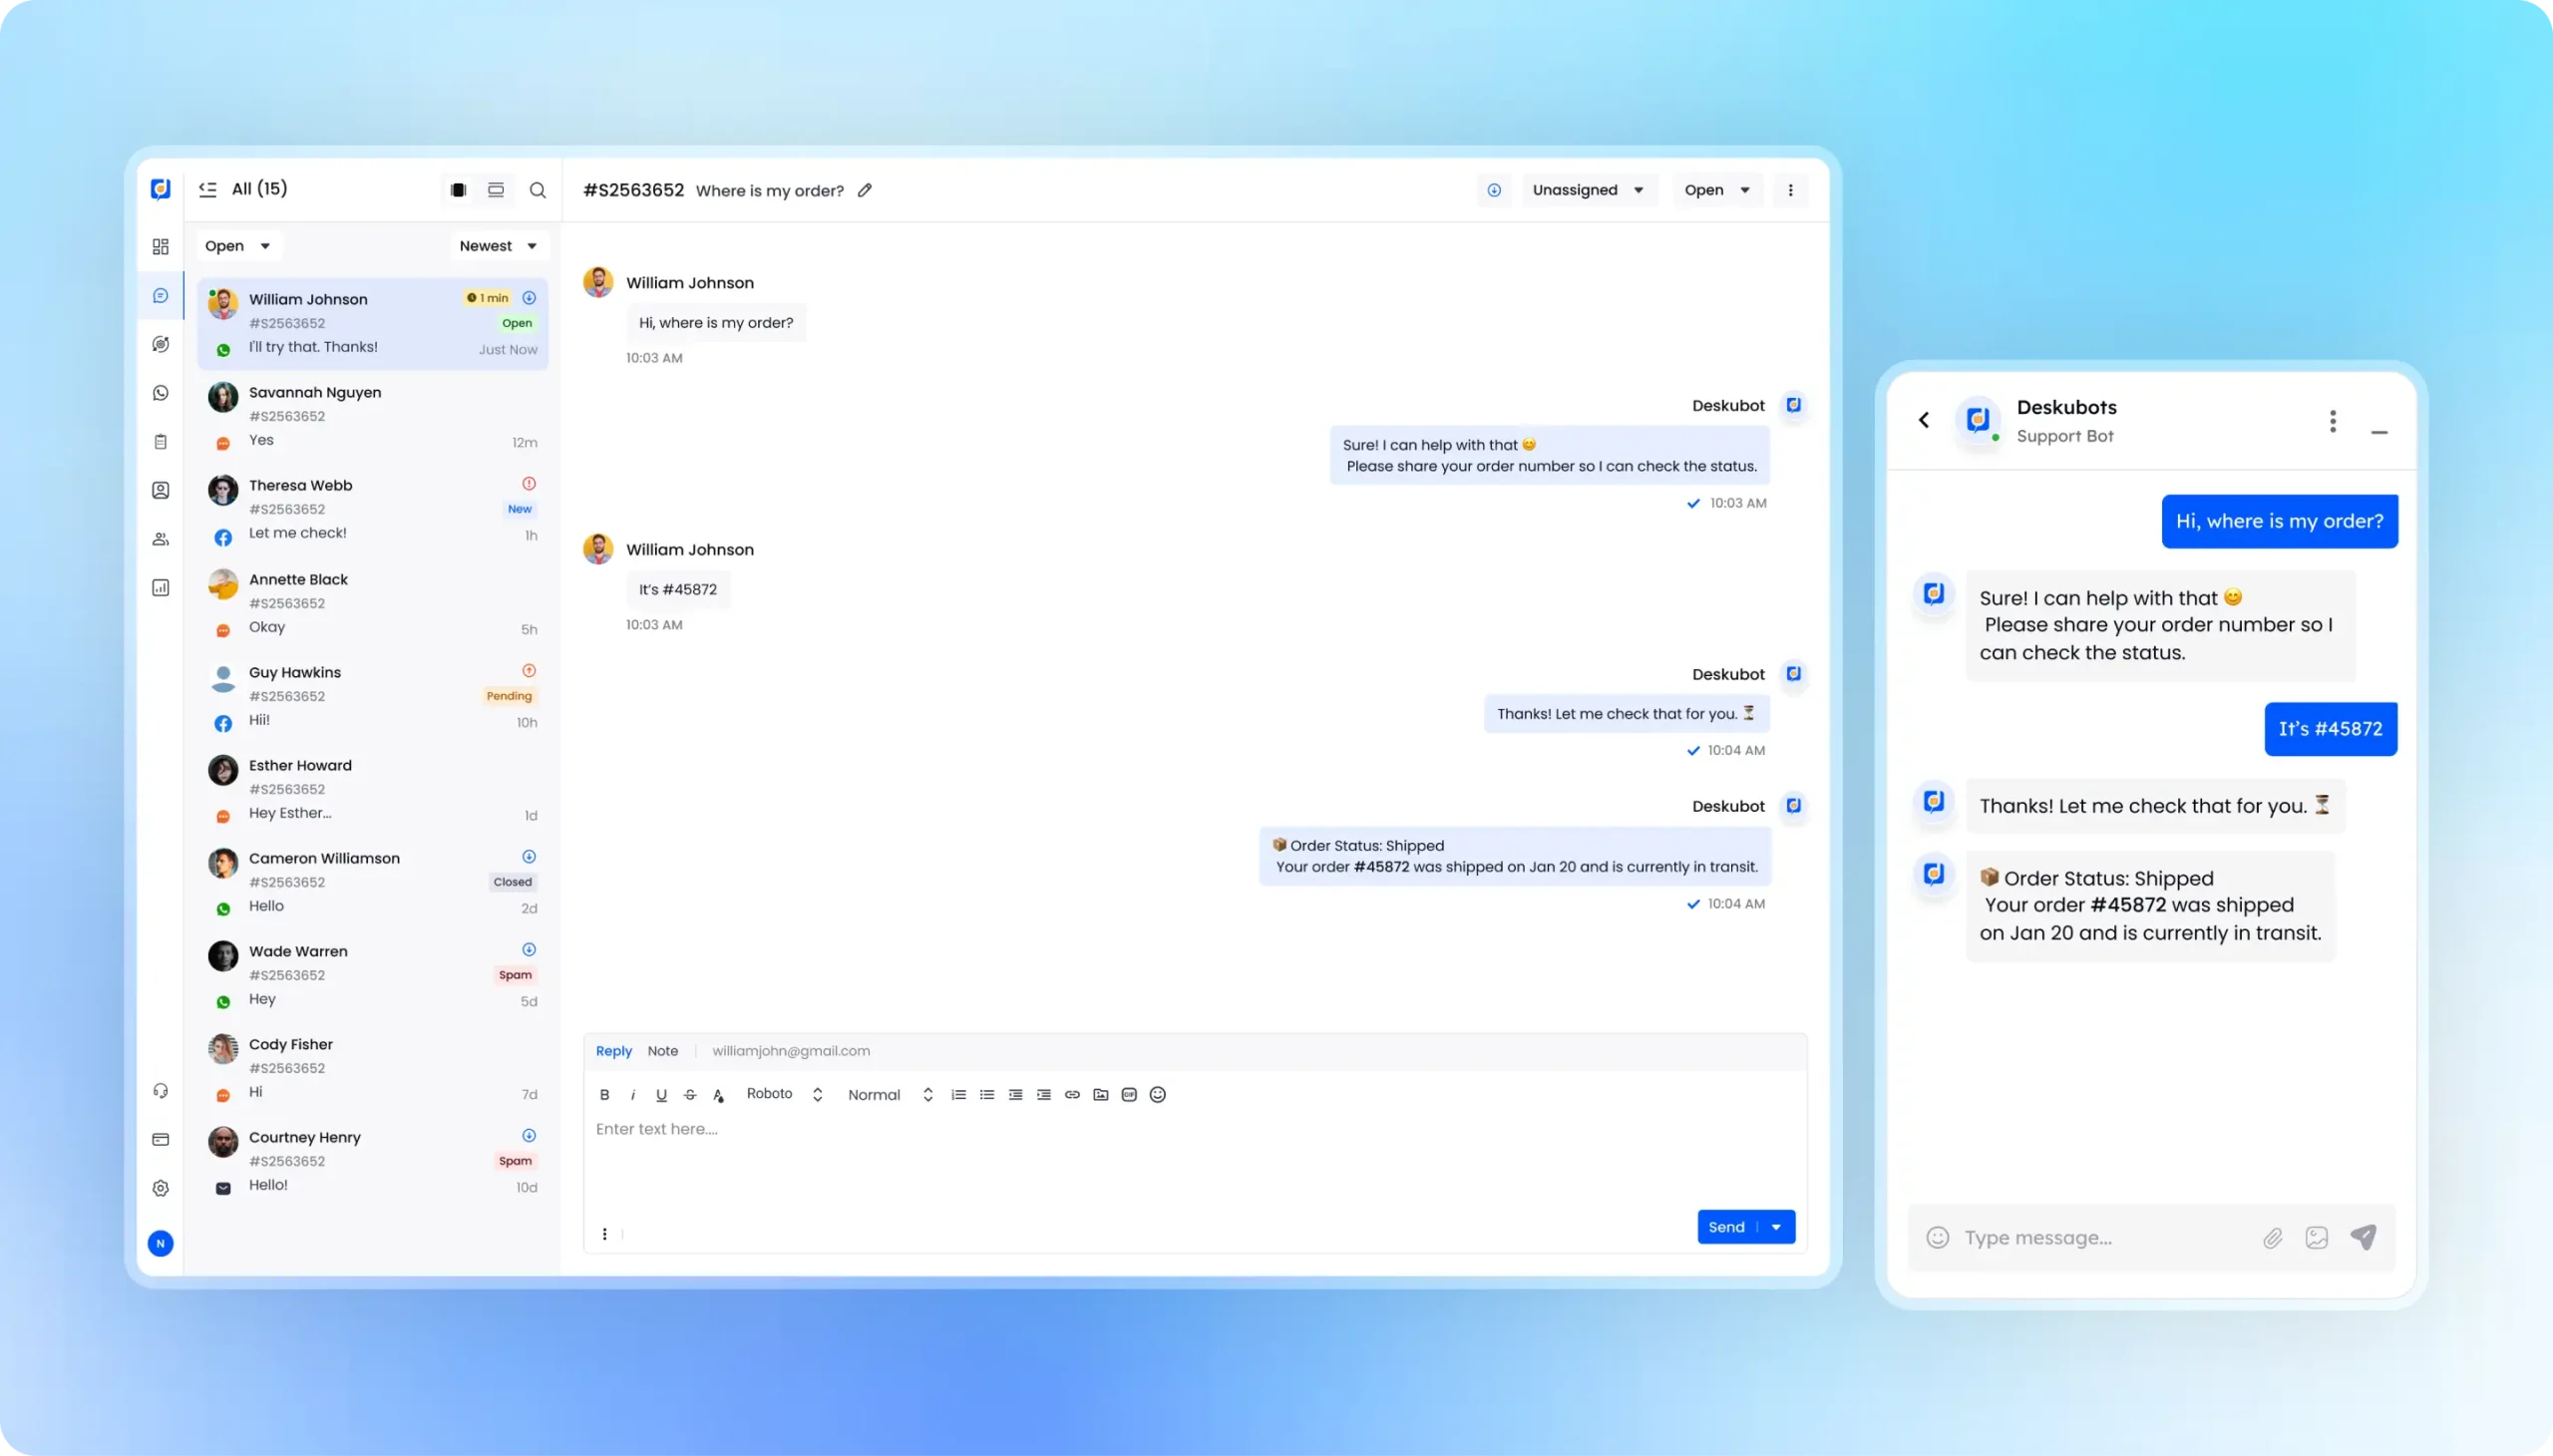This screenshot has height=1456, width=2553.
Task: Toggle underline formatting in the reply editor
Action: (661, 1094)
